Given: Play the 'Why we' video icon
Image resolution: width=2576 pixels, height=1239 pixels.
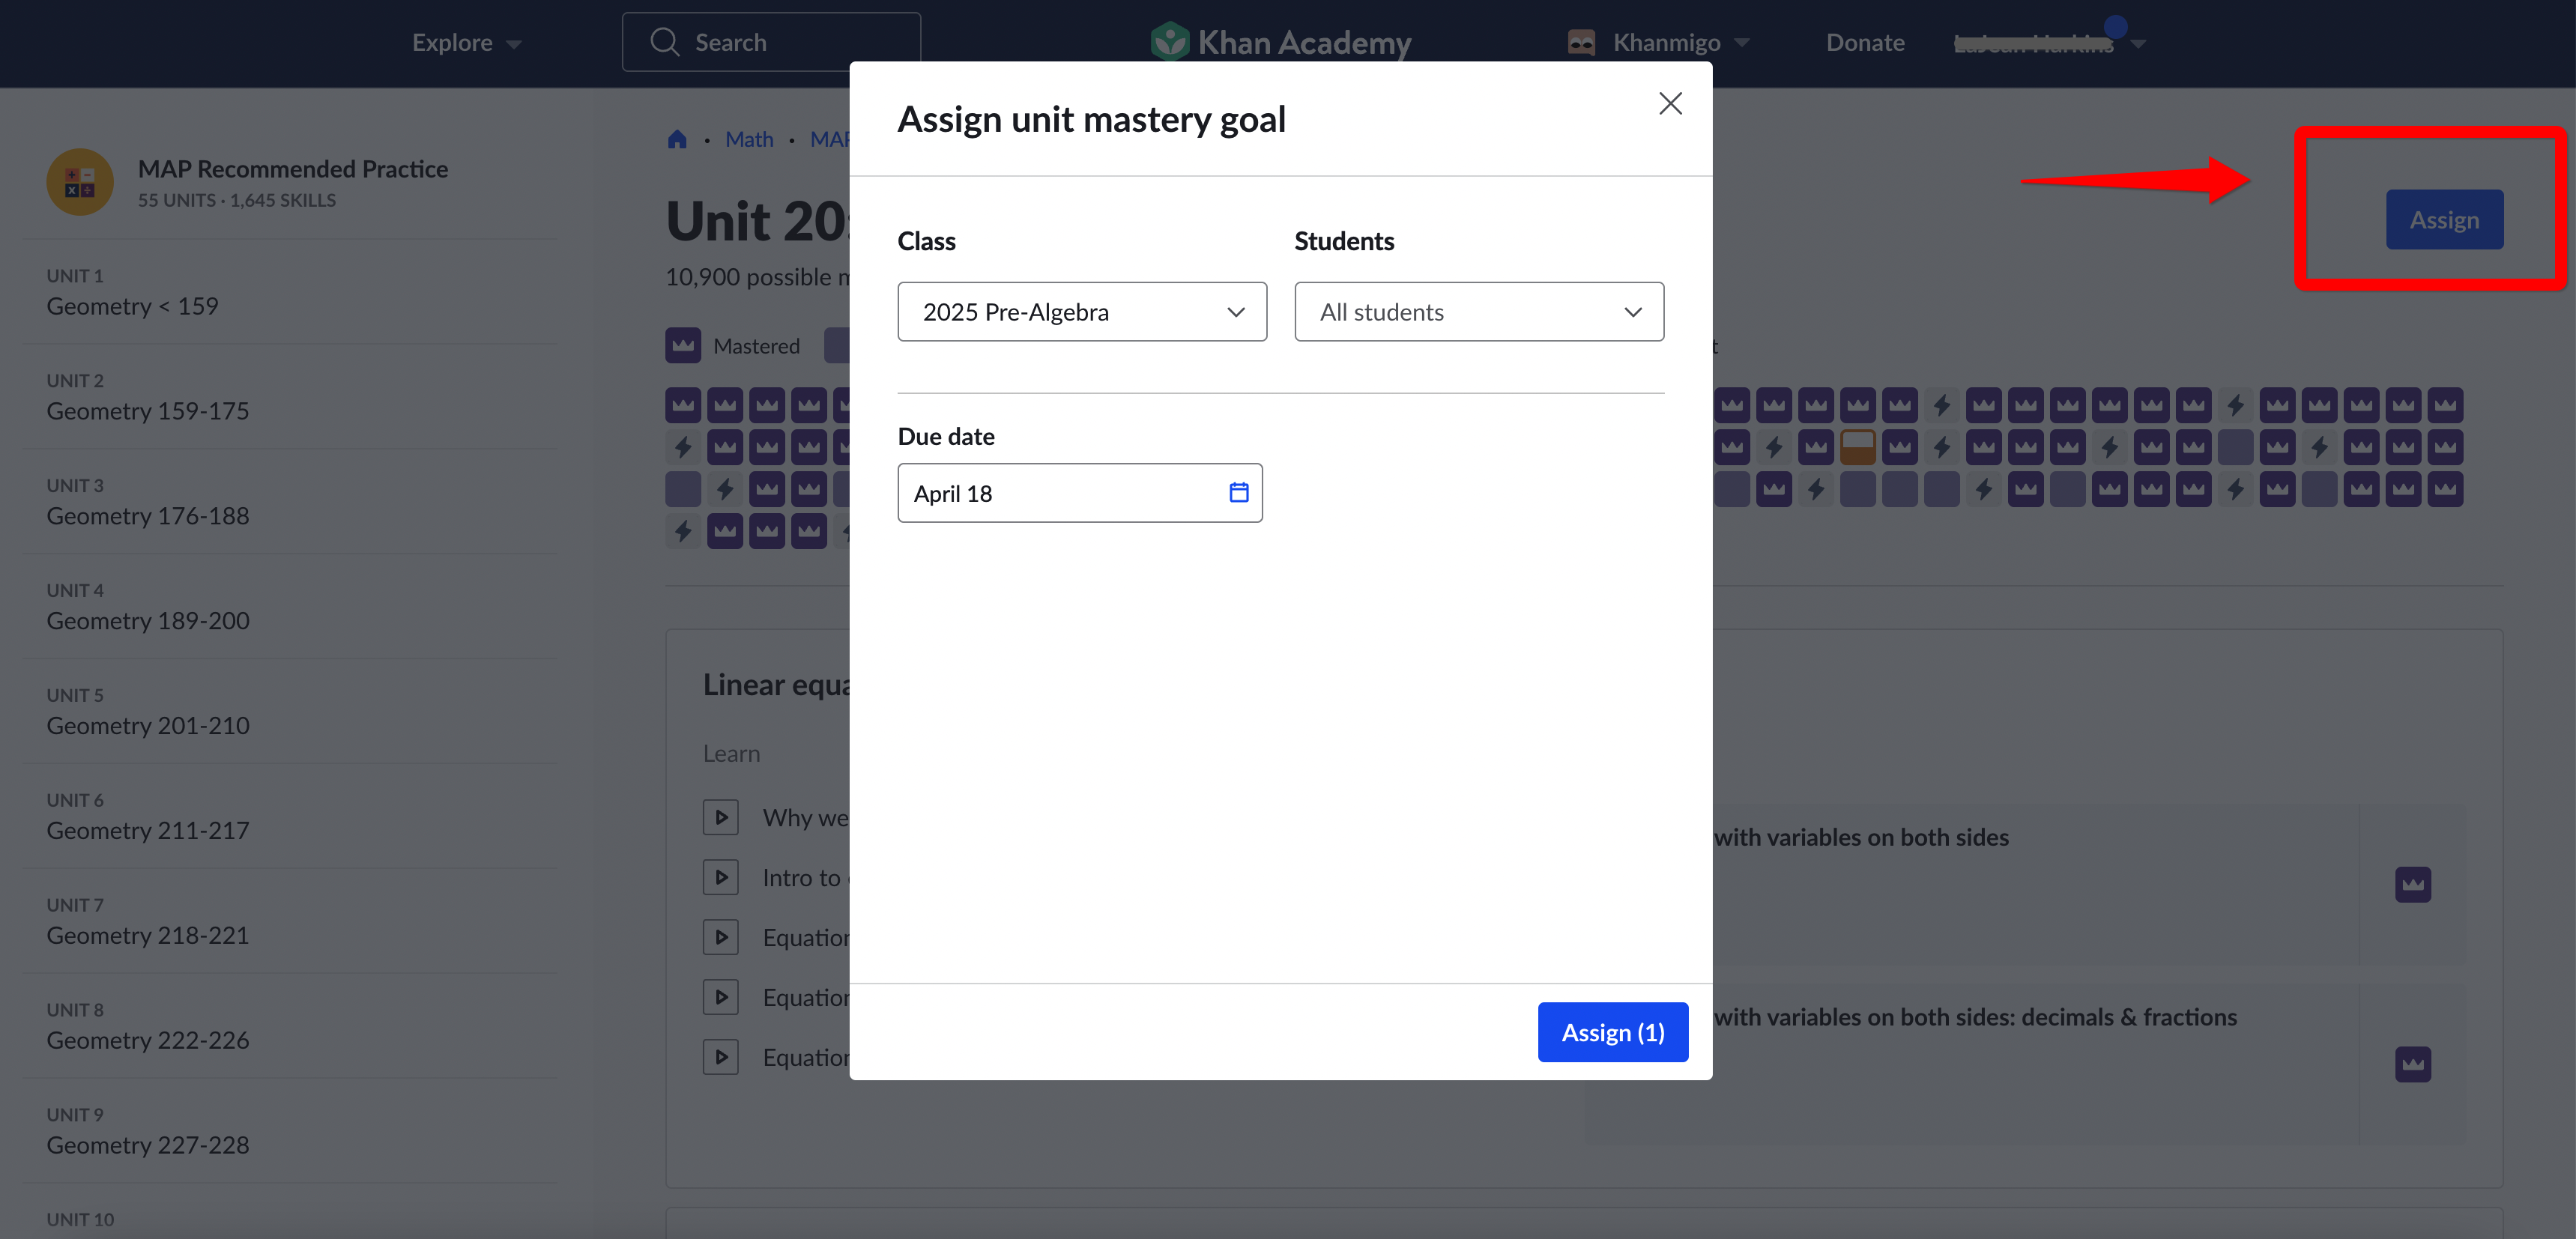Looking at the screenshot, I should coord(720,817).
